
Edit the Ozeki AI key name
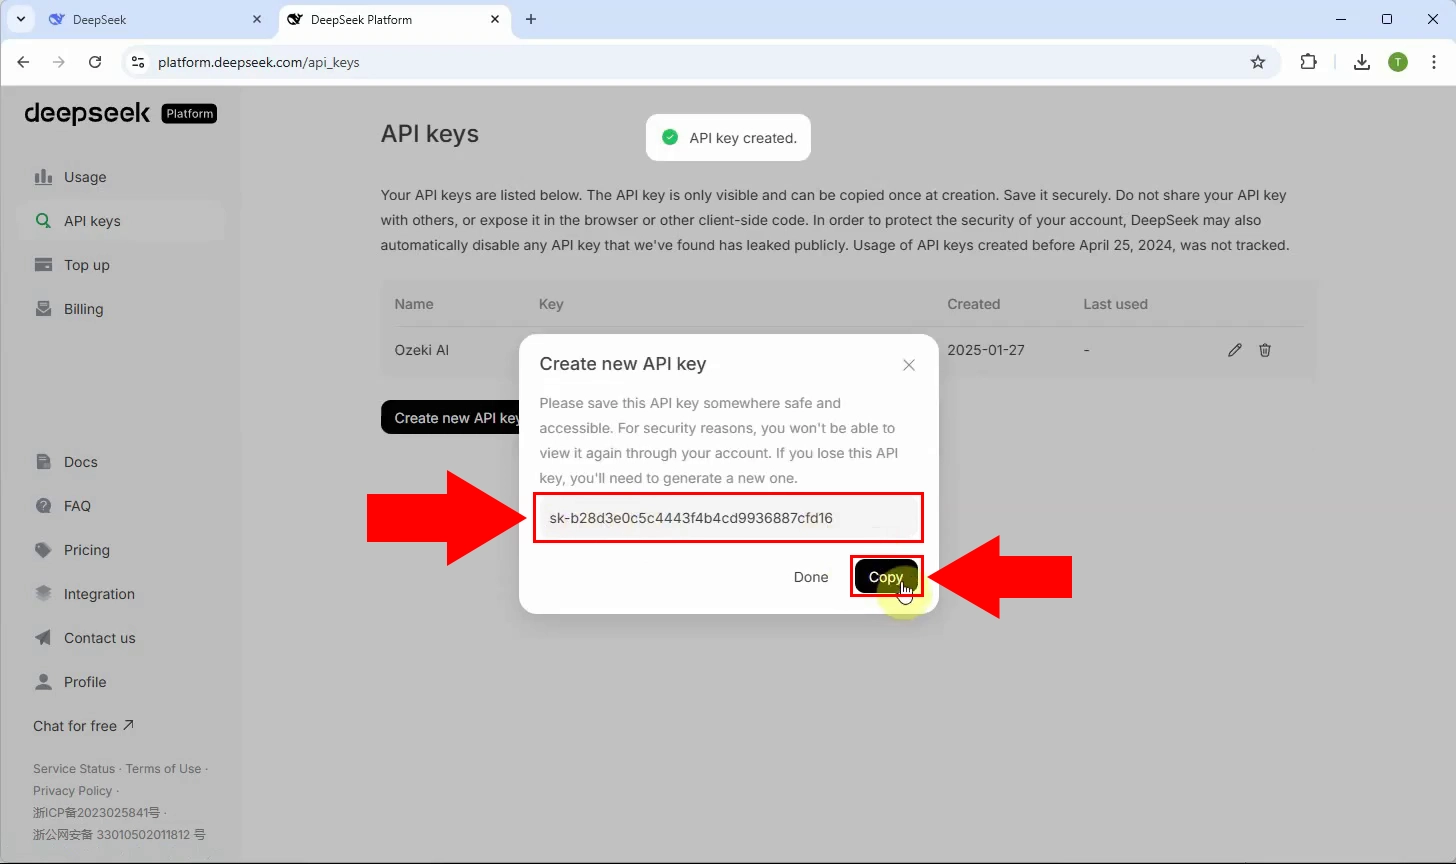coord(1235,350)
